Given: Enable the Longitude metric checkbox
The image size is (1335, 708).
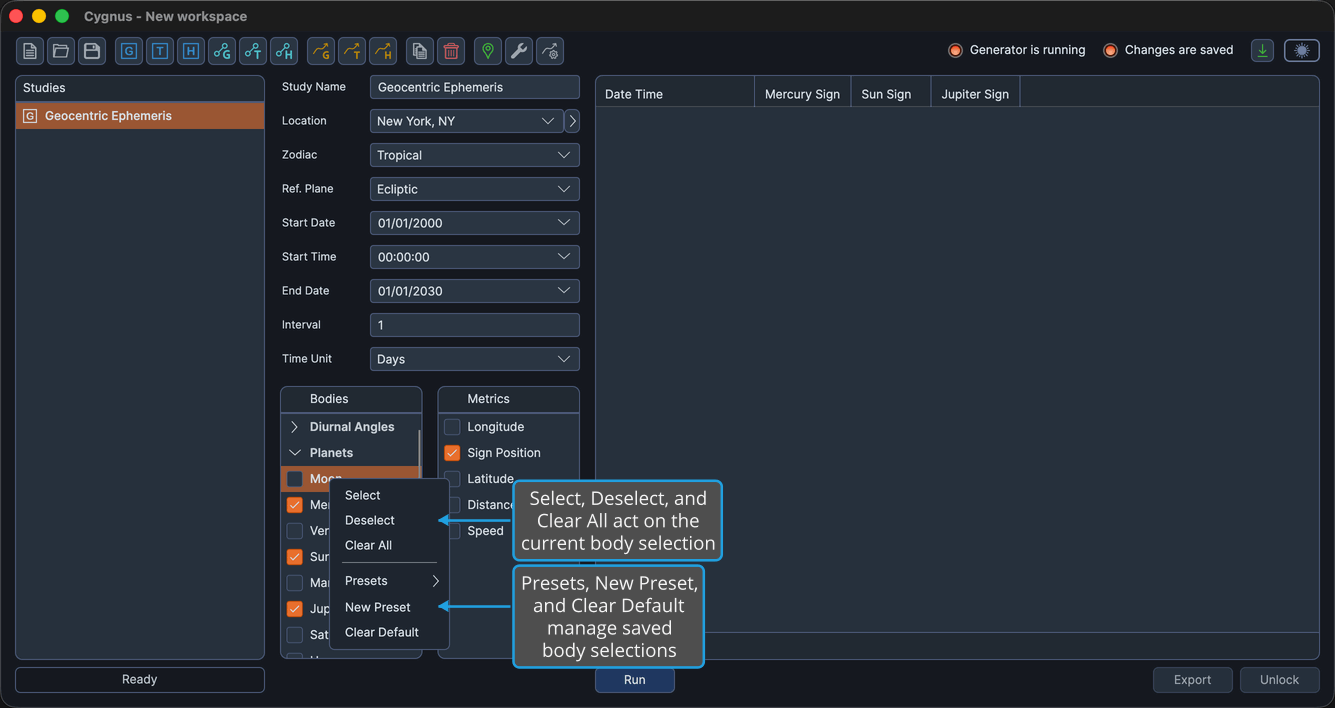Looking at the screenshot, I should (x=452, y=427).
